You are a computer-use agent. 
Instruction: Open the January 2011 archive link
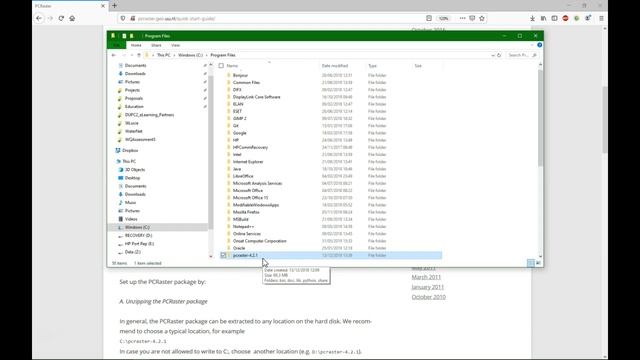(427, 287)
